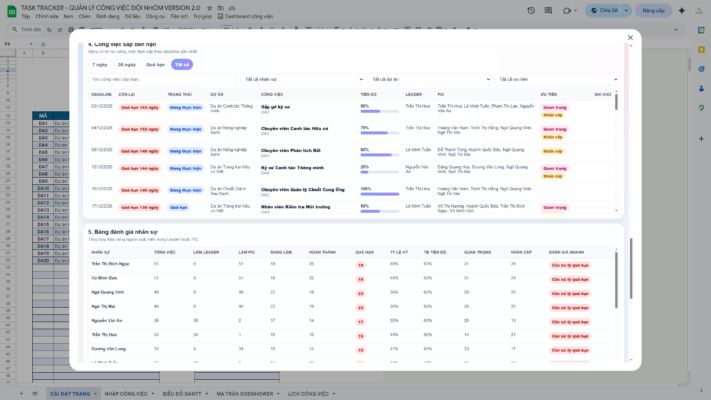The height and width of the screenshot is (400, 711).
Task: Open the Dashboard công việc menu
Action: point(246,16)
